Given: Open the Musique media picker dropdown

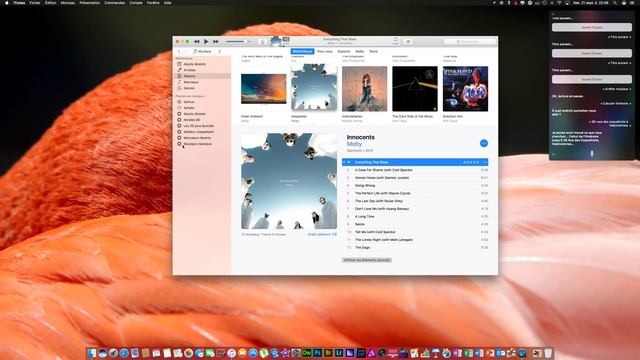Looking at the screenshot, I should click(x=207, y=51).
